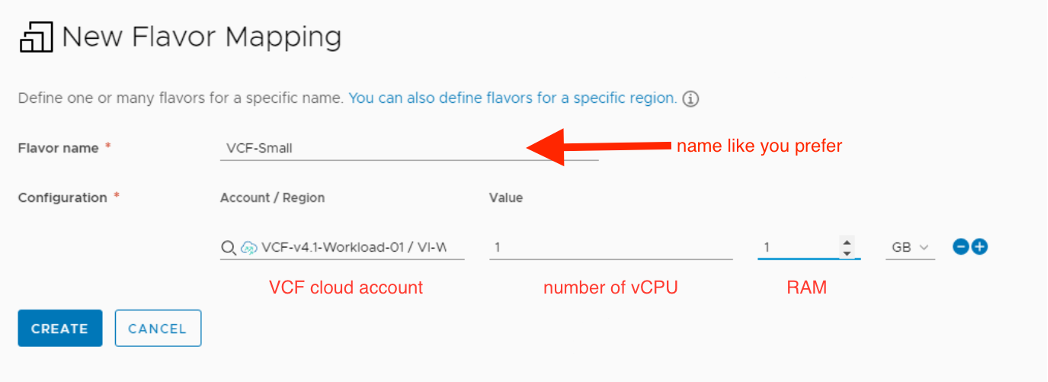1048x382 pixels.
Task: Click the Configuration label
Action: click(x=62, y=198)
